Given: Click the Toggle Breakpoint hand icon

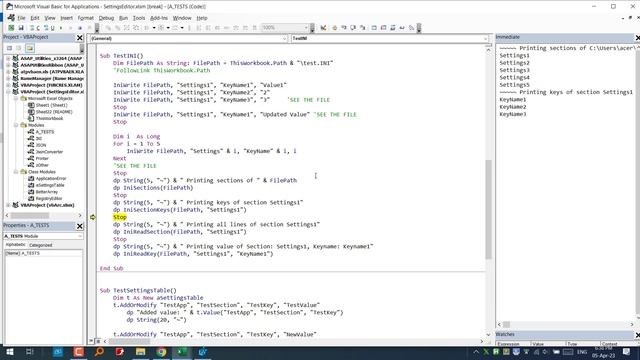Looking at the screenshot, I should pyautogui.click(x=334, y=28).
